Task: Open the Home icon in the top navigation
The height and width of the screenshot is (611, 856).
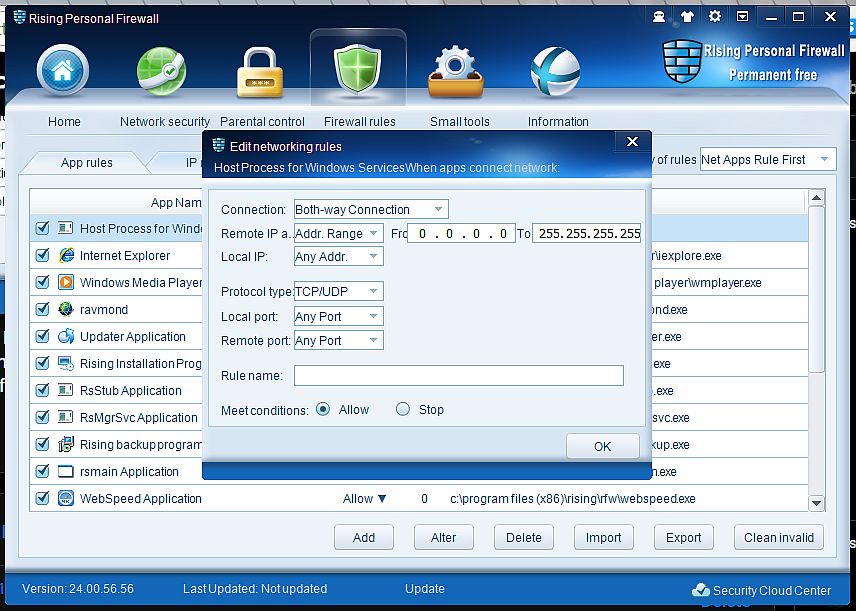Action: pos(63,71)
